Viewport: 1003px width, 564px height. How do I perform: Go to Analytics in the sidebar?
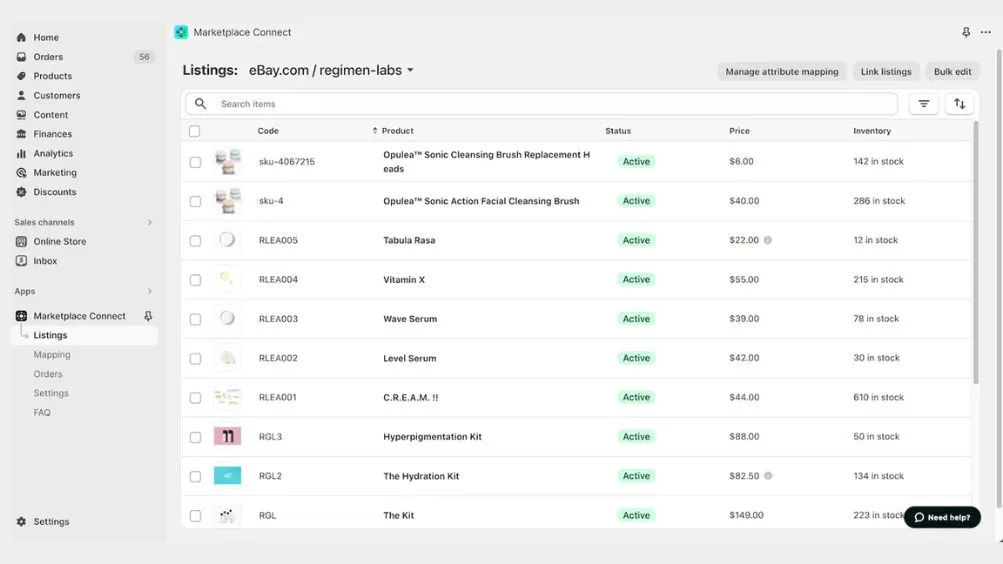click(x=53, y=153)
